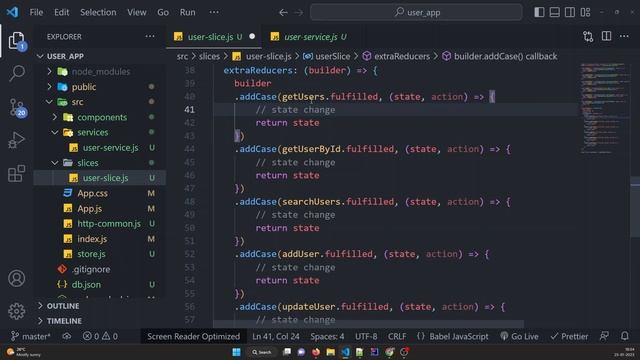Change encoding via UTF-8
This screenshot has width=640, height=360.
(366, 336)
